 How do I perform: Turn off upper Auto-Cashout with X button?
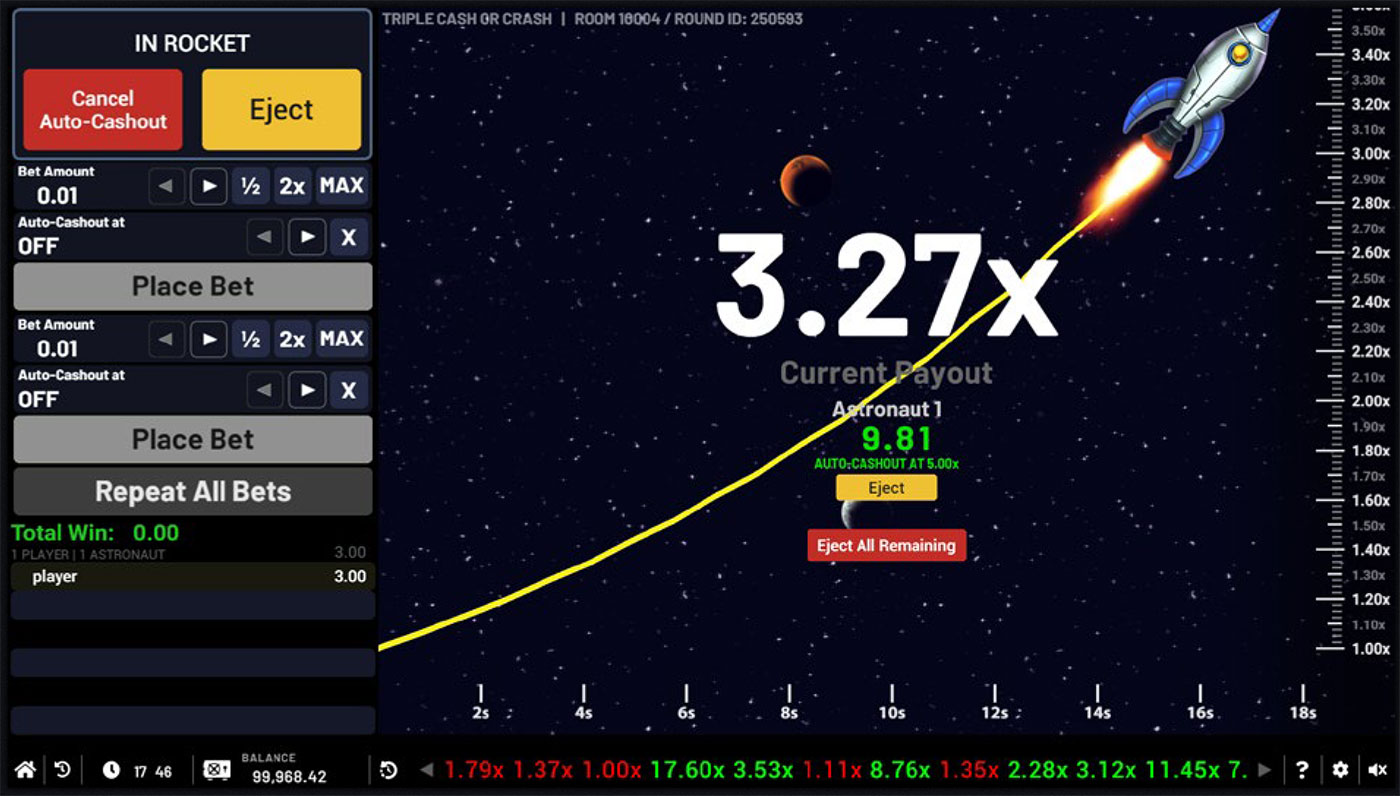(348, 237)
